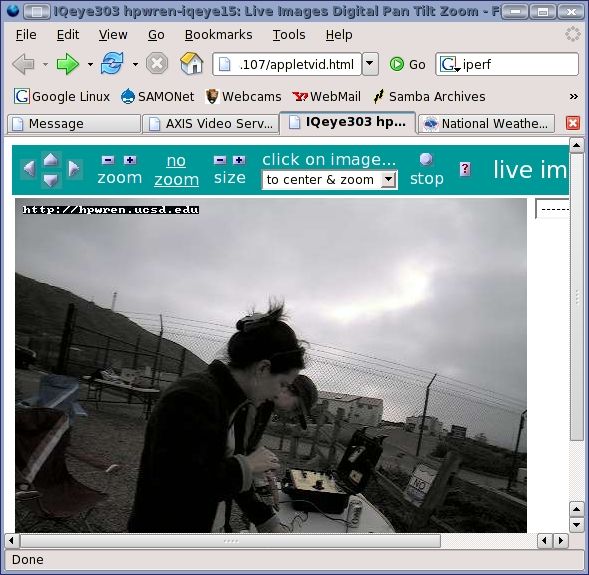Click the search field containing iperf
This screenshot has height=575, width=589.
click(507, 64)
